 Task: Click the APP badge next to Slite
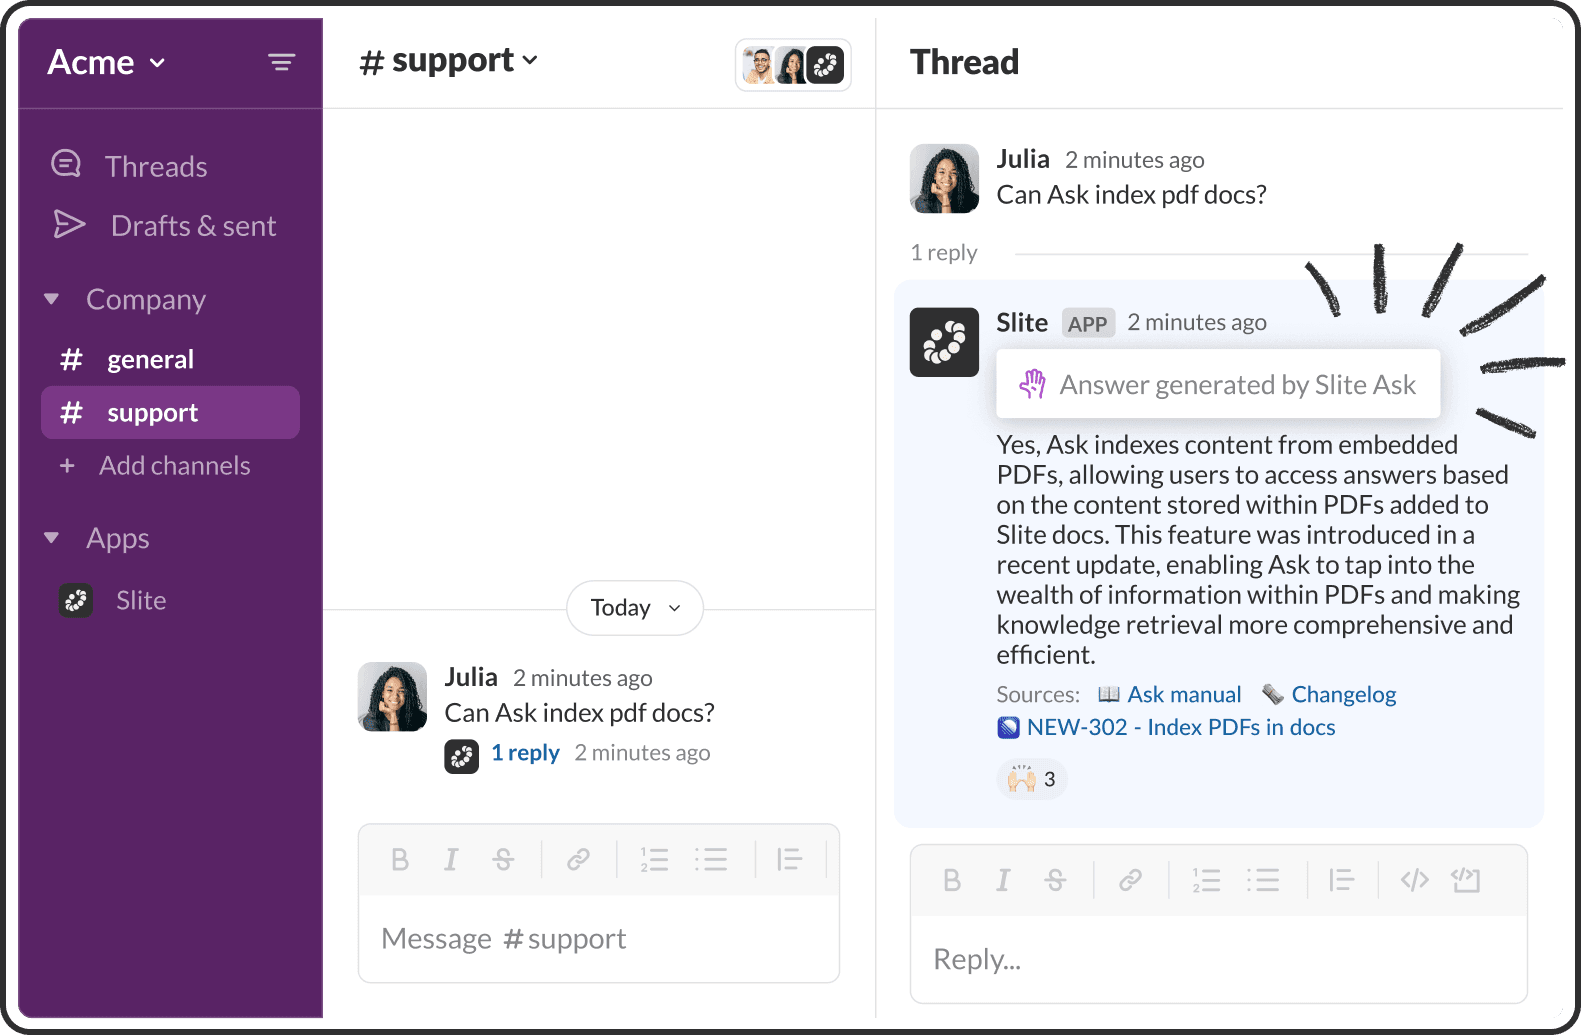point(1087,323)
